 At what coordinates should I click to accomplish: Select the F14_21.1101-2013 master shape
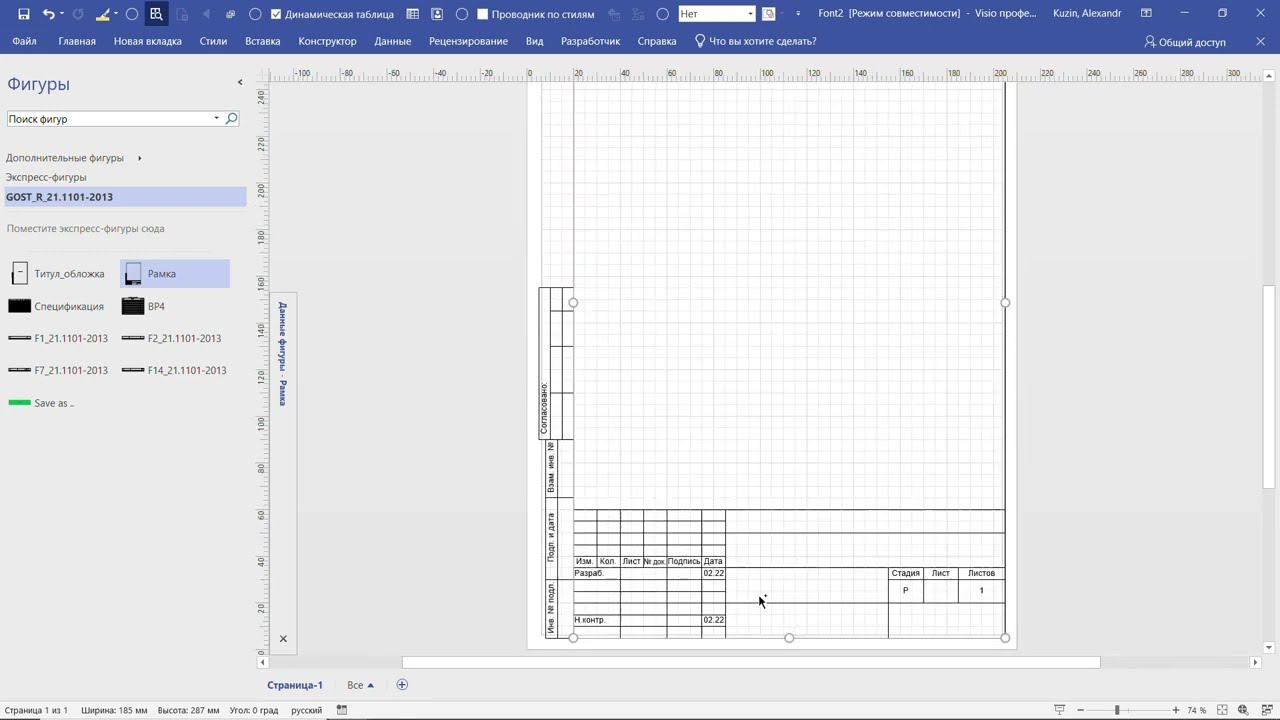(x=175, y=370)
